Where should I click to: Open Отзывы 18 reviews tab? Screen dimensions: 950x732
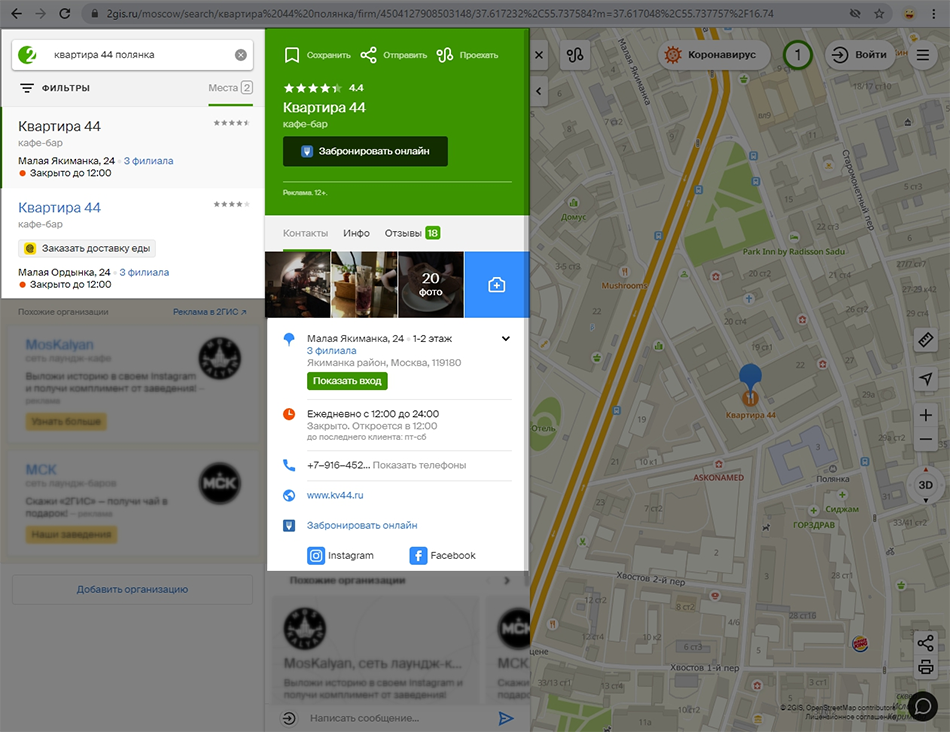click(412, 233)
